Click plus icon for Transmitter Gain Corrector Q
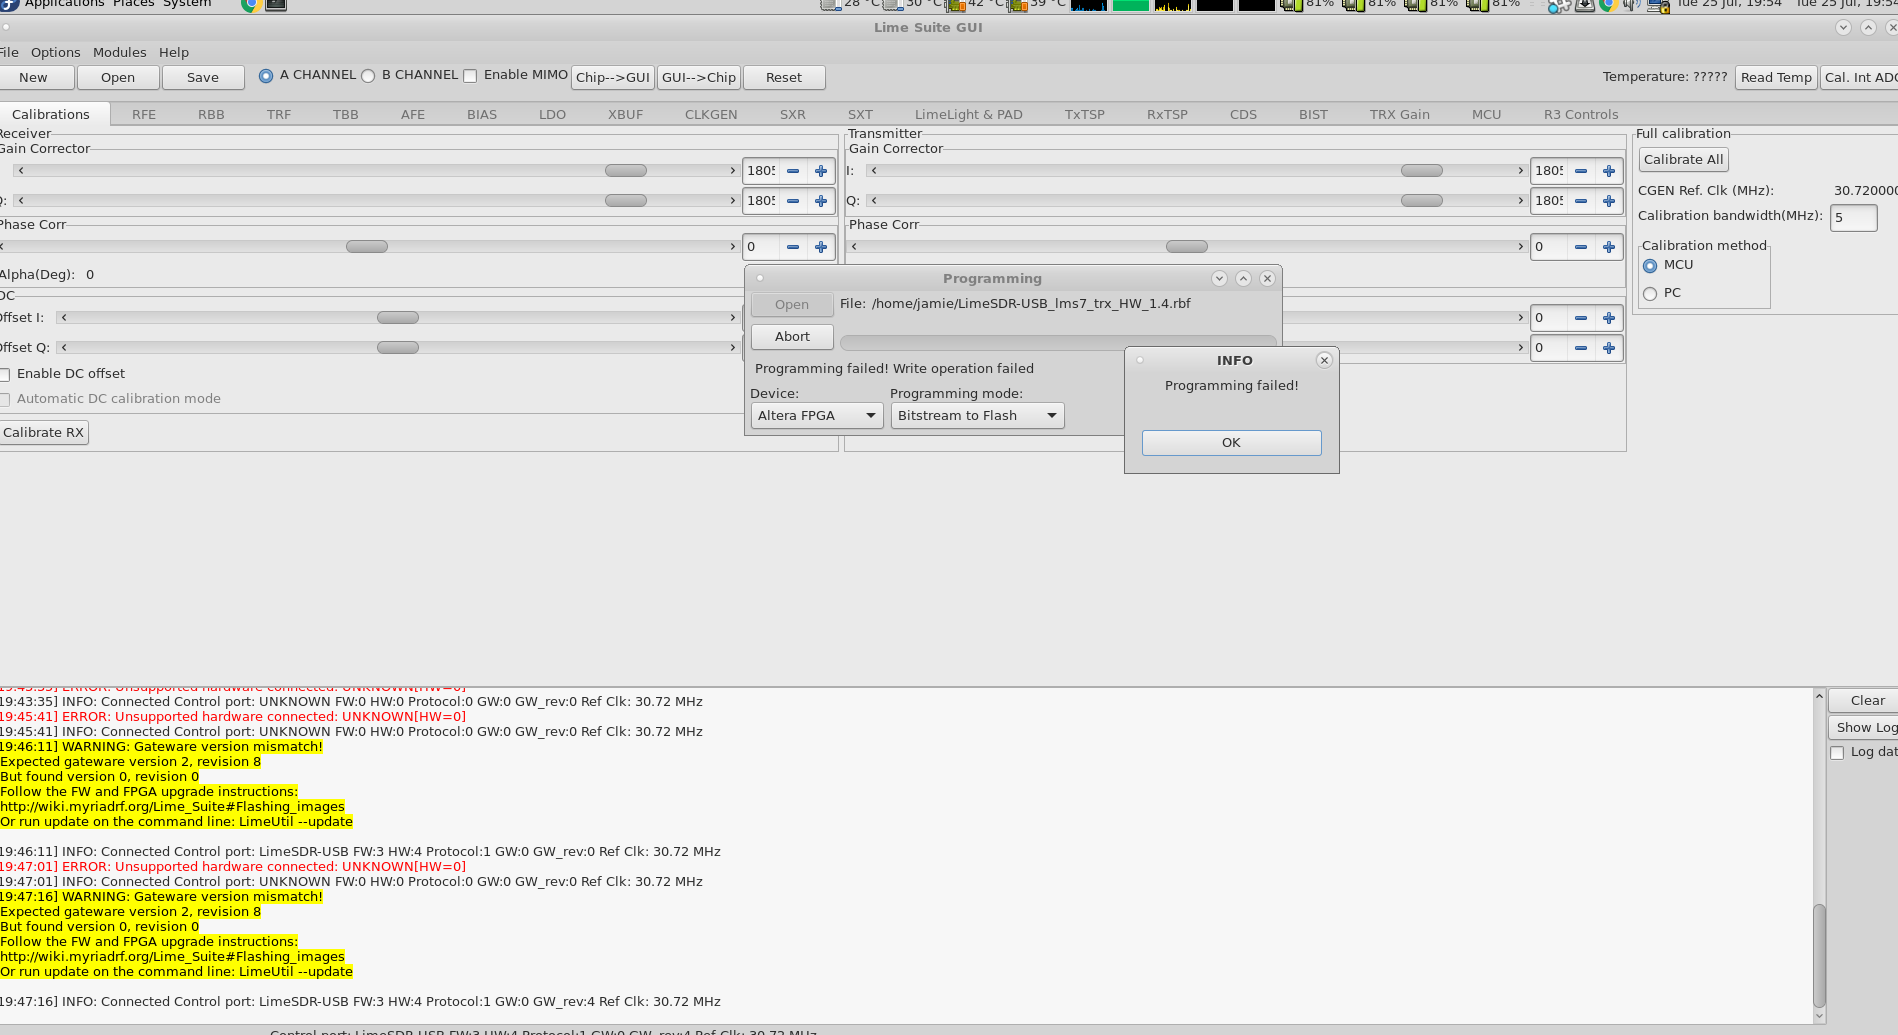Image resolution: width=1898 pixels, height=1035 pixels. (x=1609, y=201)
